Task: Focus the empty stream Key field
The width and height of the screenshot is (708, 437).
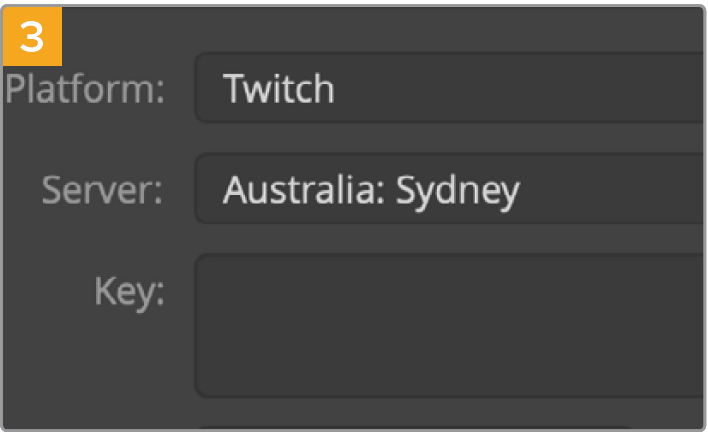Action: pos(450,325)
